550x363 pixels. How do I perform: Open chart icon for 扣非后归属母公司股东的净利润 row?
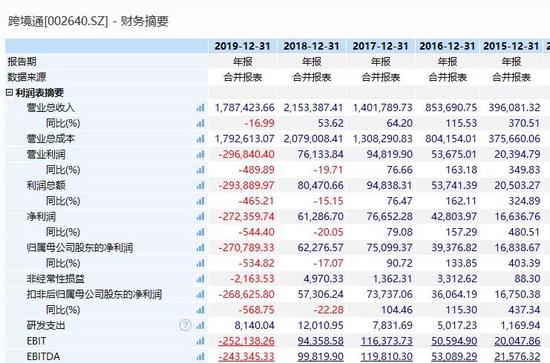pyautogui.click(x=200, y=295)
